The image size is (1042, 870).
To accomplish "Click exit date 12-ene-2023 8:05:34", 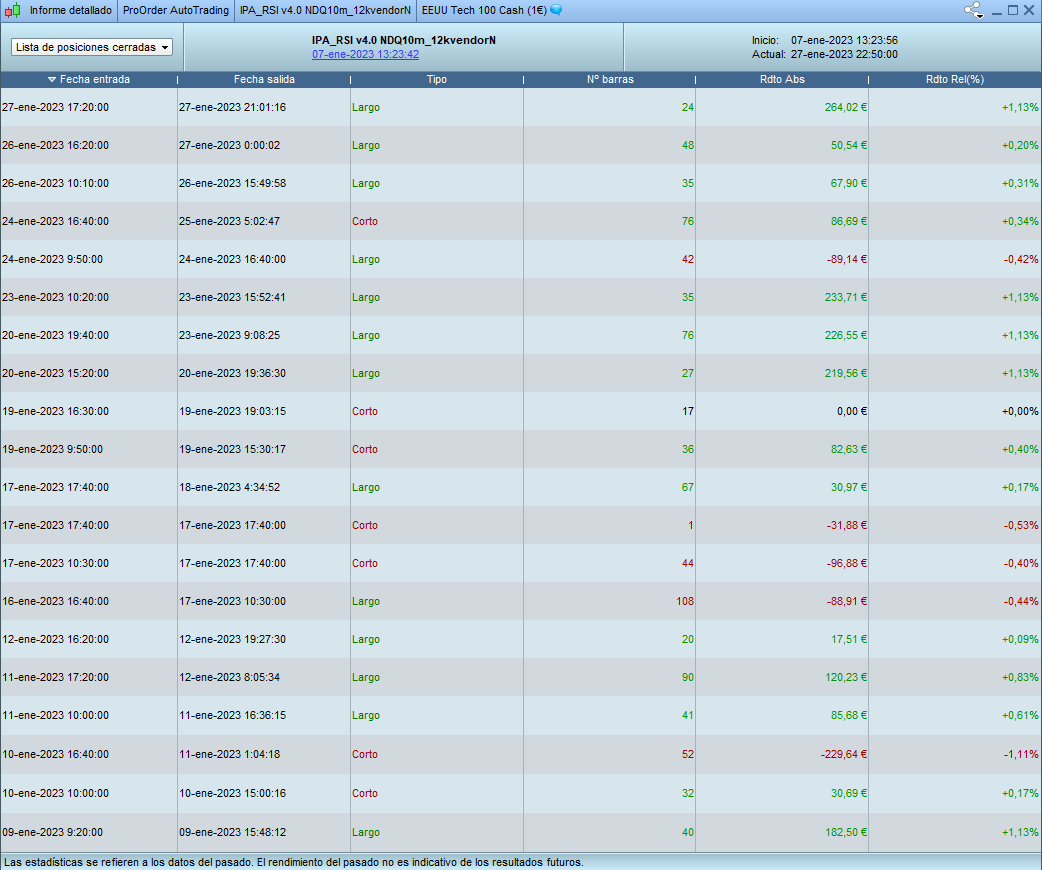I will click(229, 677).
